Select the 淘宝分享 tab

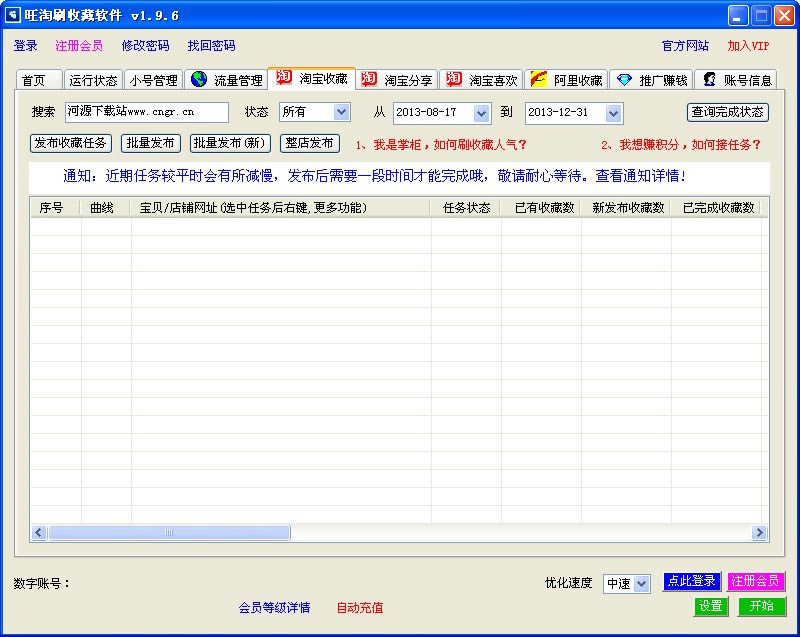pos(397,80)
